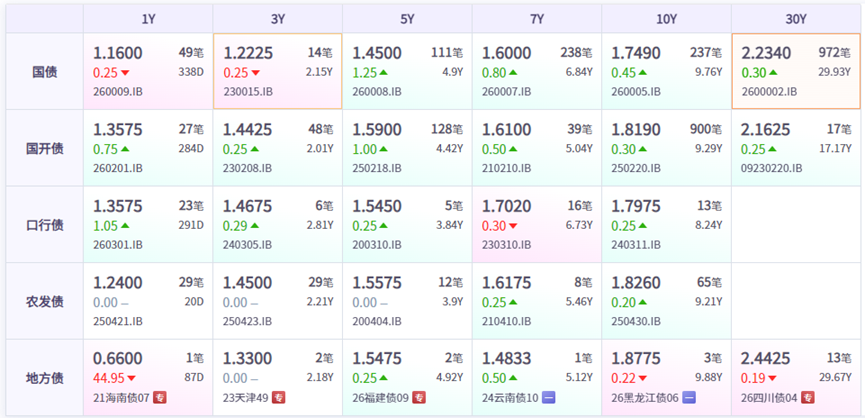865x418 pixels.
Task: Click the 1.1600 yield value
Action: pos(118,53)
